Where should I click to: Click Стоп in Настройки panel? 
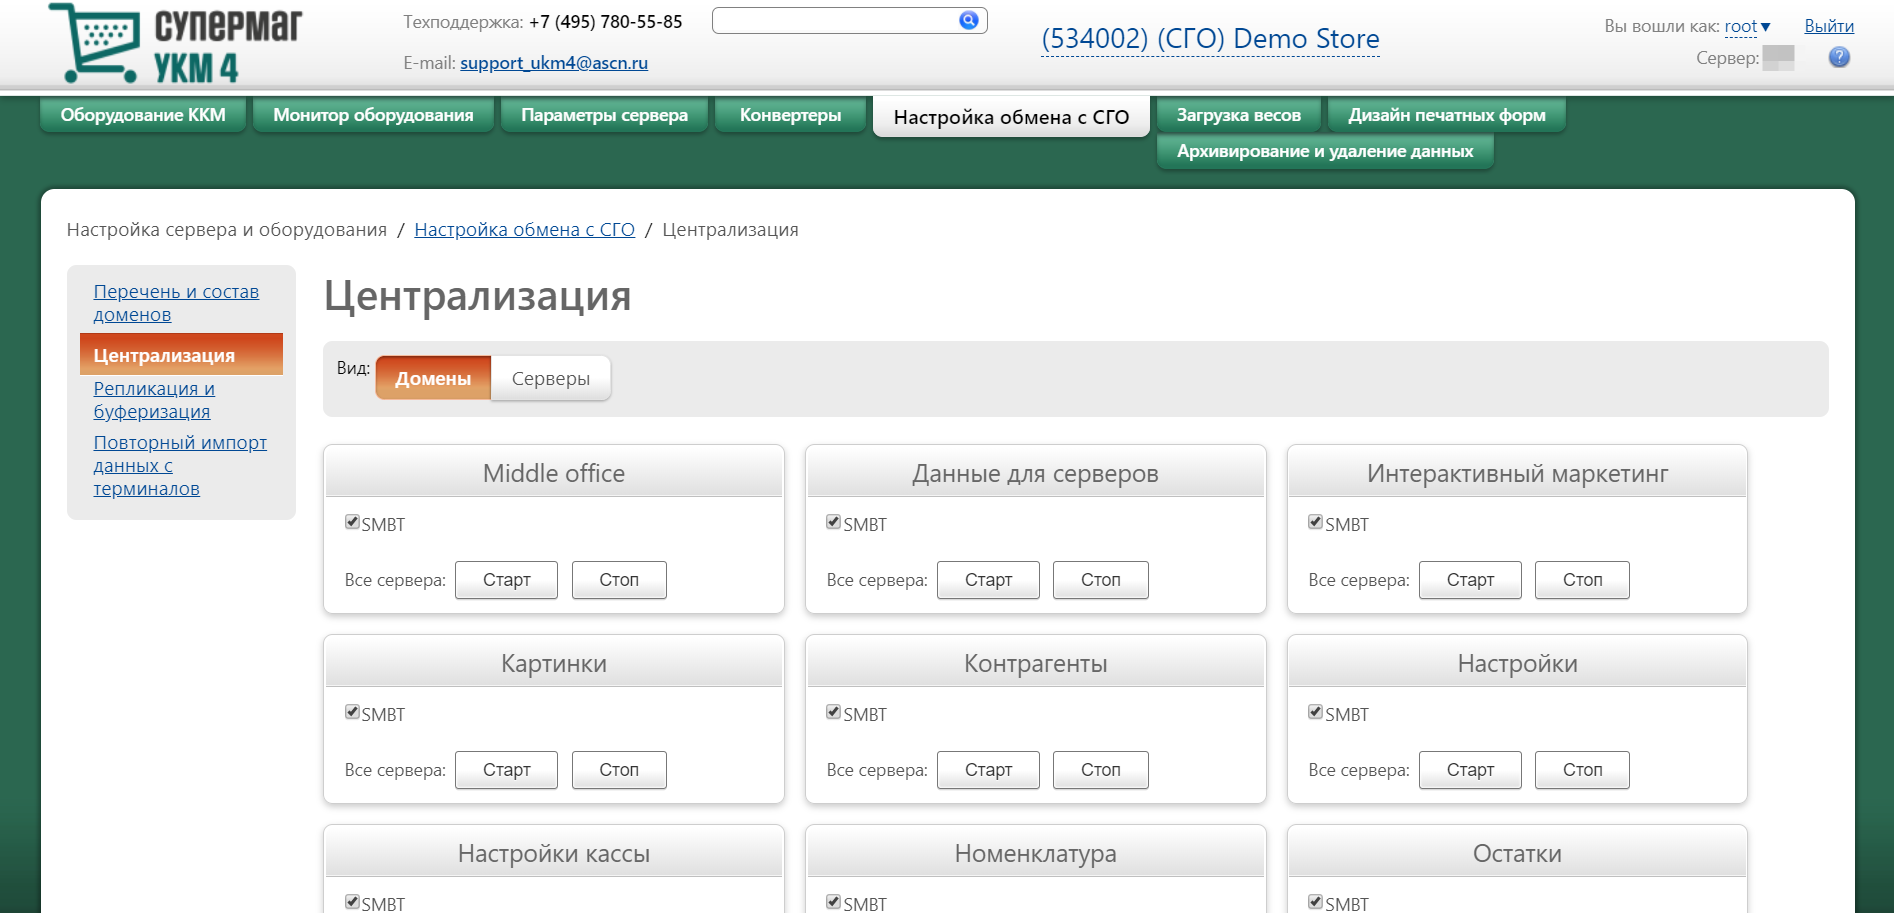click(x=1582, y=770)
